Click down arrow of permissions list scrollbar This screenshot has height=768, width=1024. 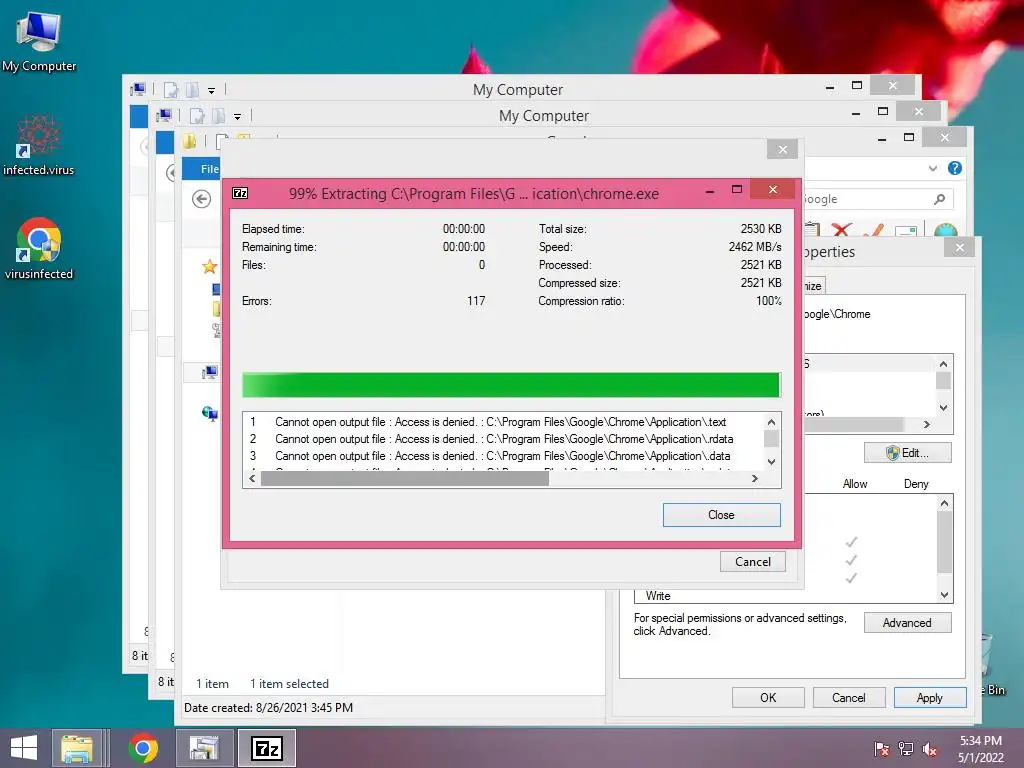point(944,594)
